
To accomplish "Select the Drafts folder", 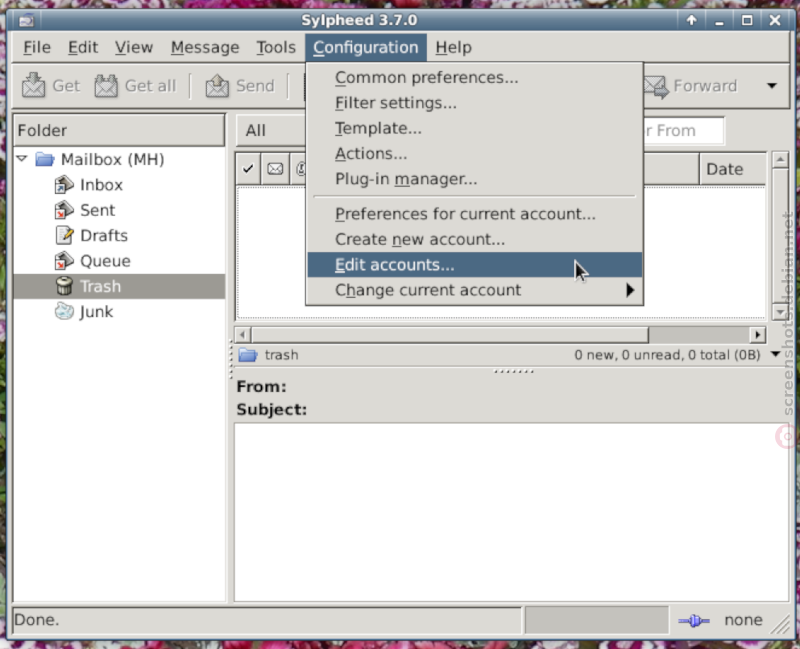I will coord(104,236).
